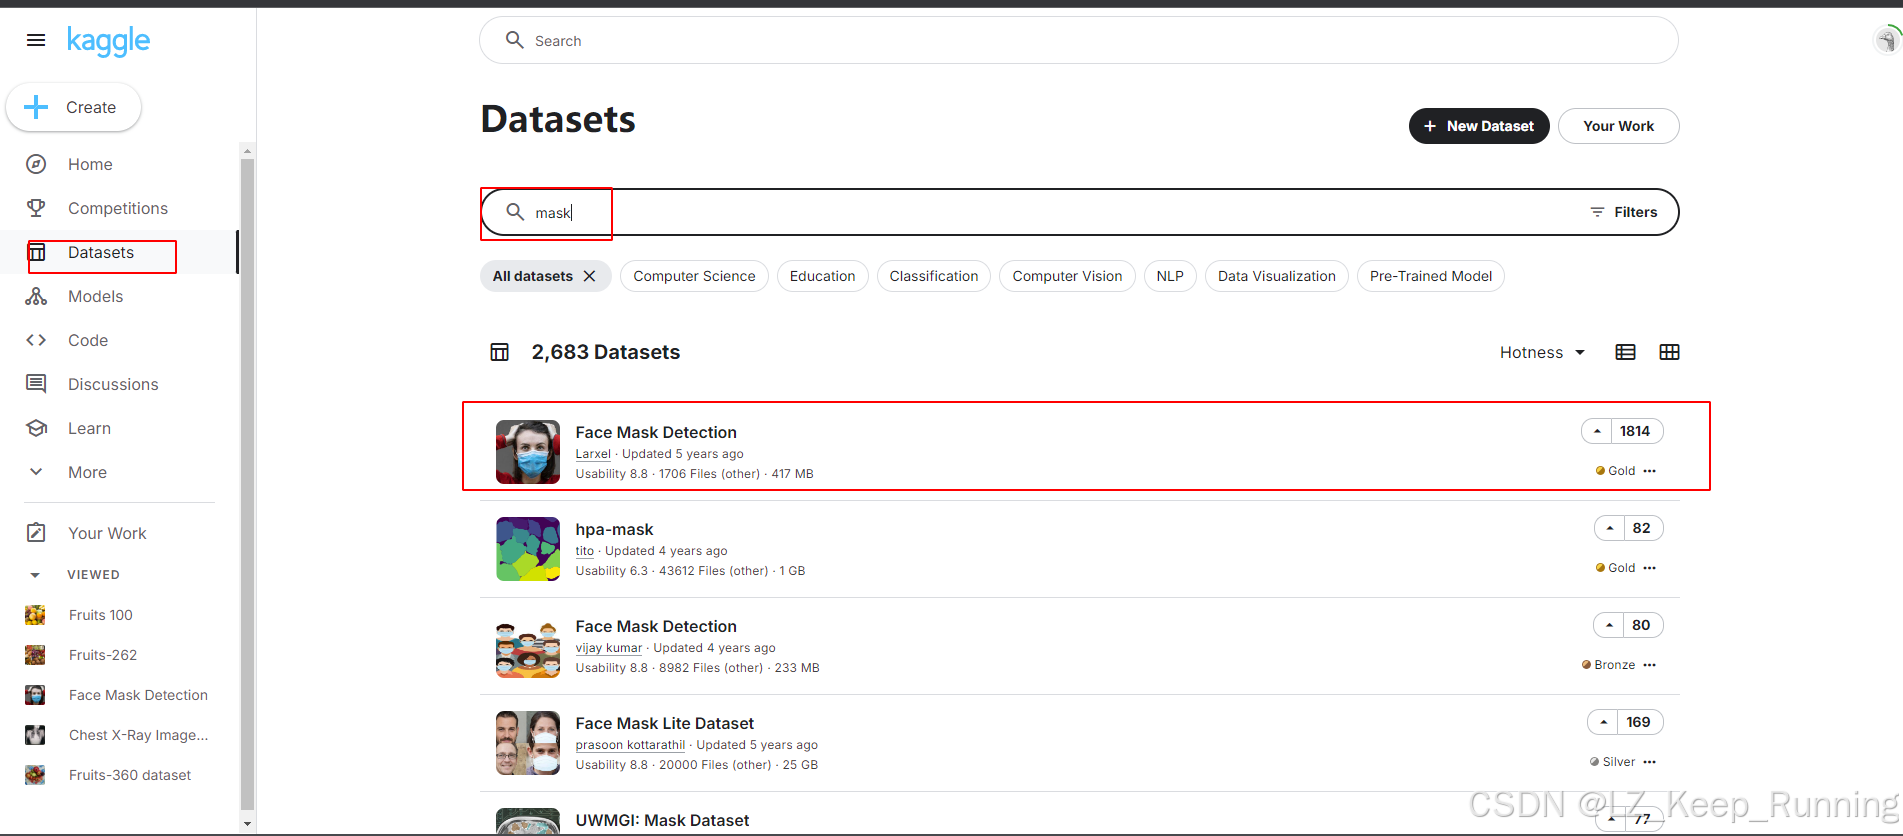Collapse the VIEWED section

[x=35, y=575]
